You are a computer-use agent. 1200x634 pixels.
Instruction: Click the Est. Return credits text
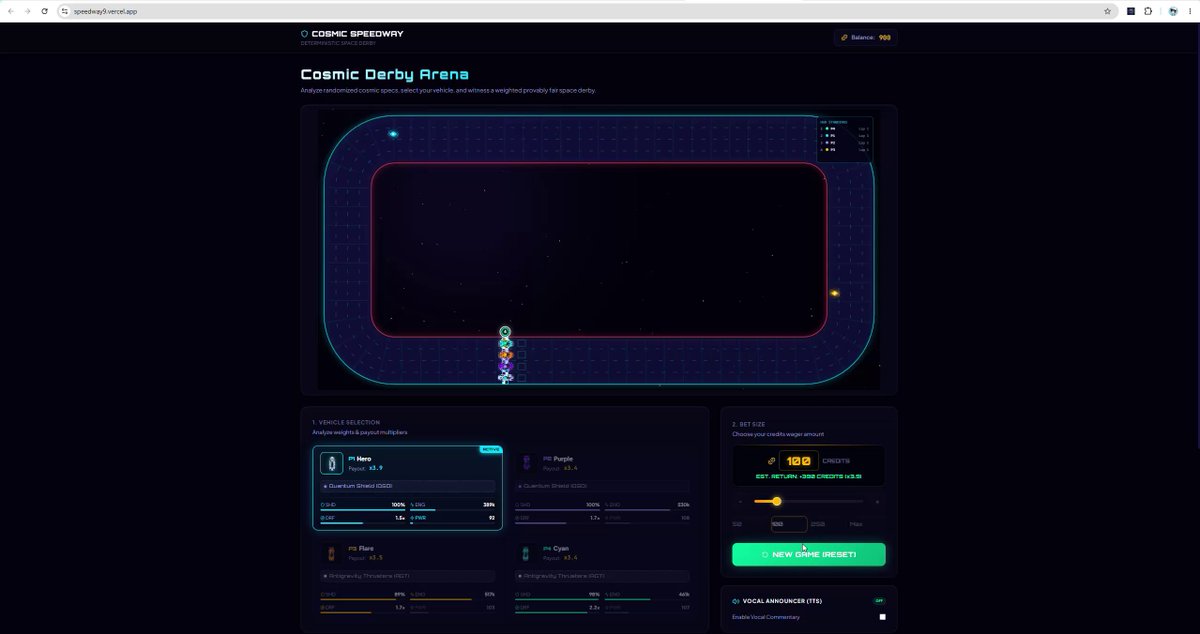(809, 477)
